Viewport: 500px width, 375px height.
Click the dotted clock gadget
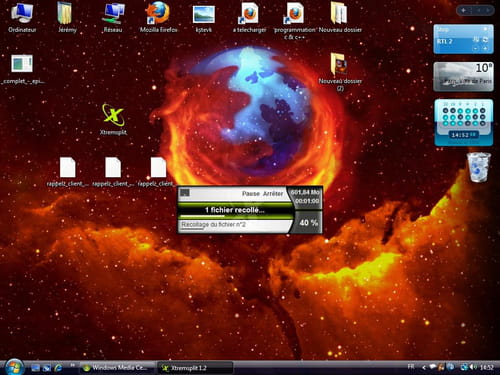click(464, 122)
